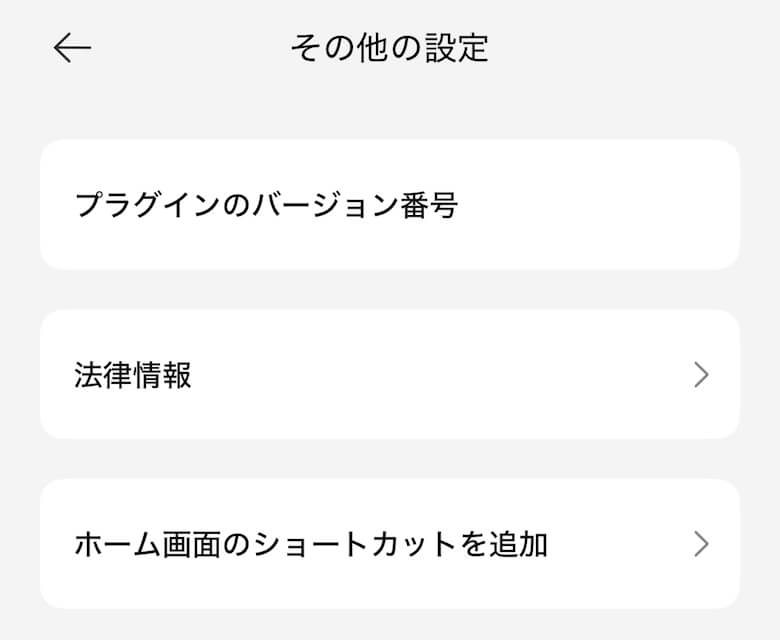Click the chevron beside ホーム画面のショートカットを追加

pyautogui.click(x=701, y=544)
